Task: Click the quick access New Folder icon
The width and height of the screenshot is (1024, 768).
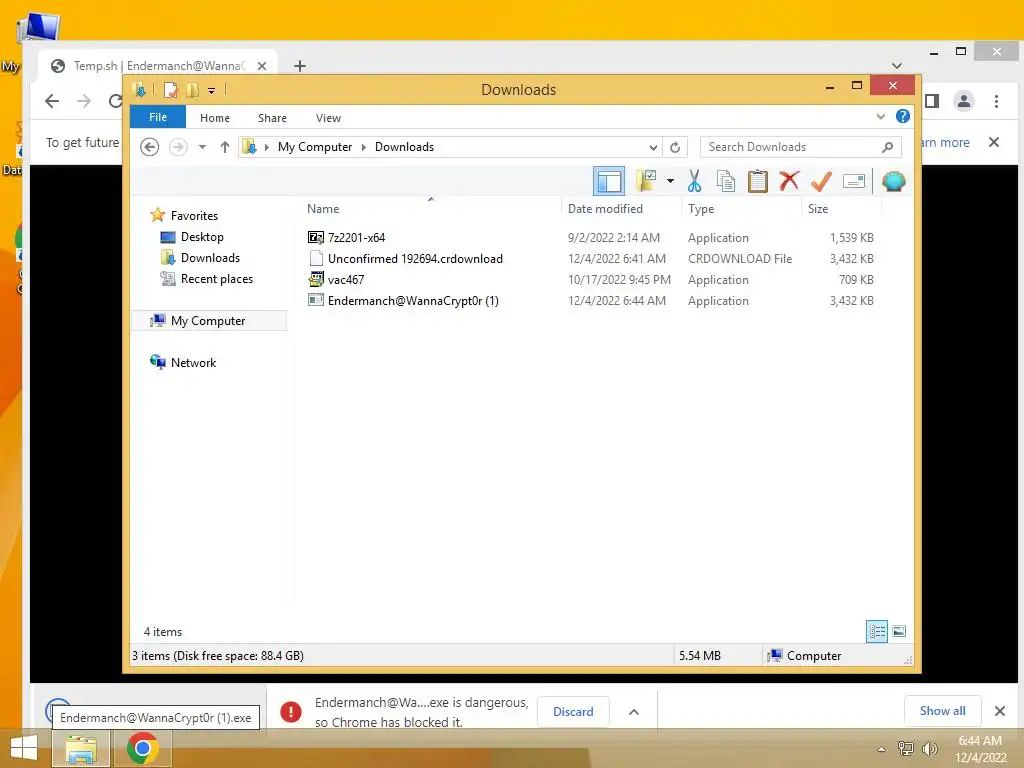Action: click(x=193, y=89)
